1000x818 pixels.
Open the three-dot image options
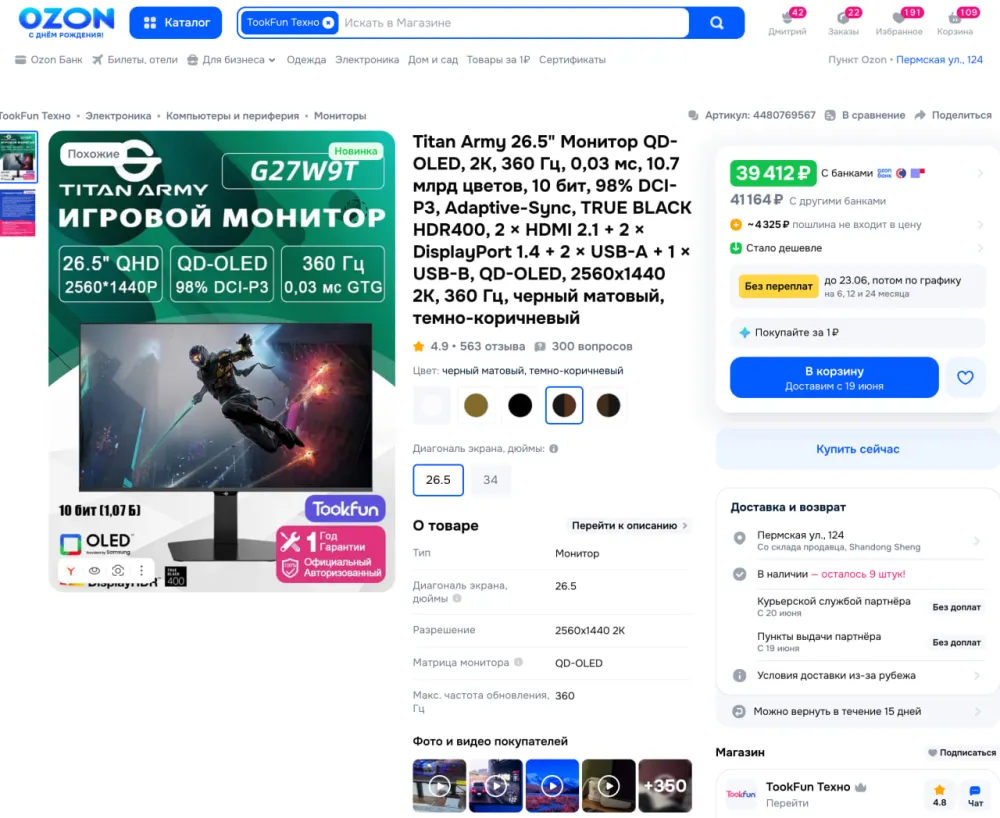coord(141,571)
